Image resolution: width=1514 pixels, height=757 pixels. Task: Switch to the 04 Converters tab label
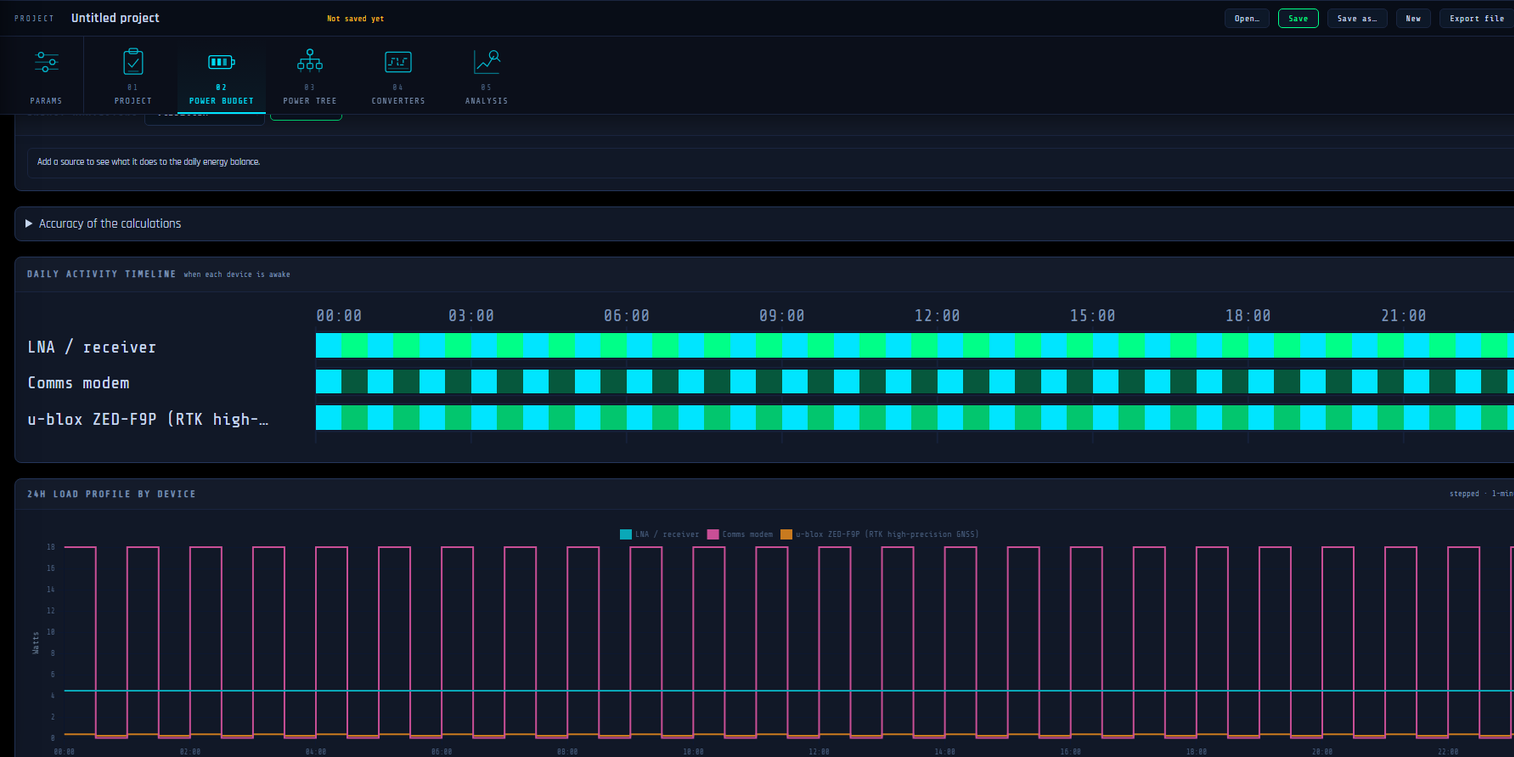[x=398, y=101]
